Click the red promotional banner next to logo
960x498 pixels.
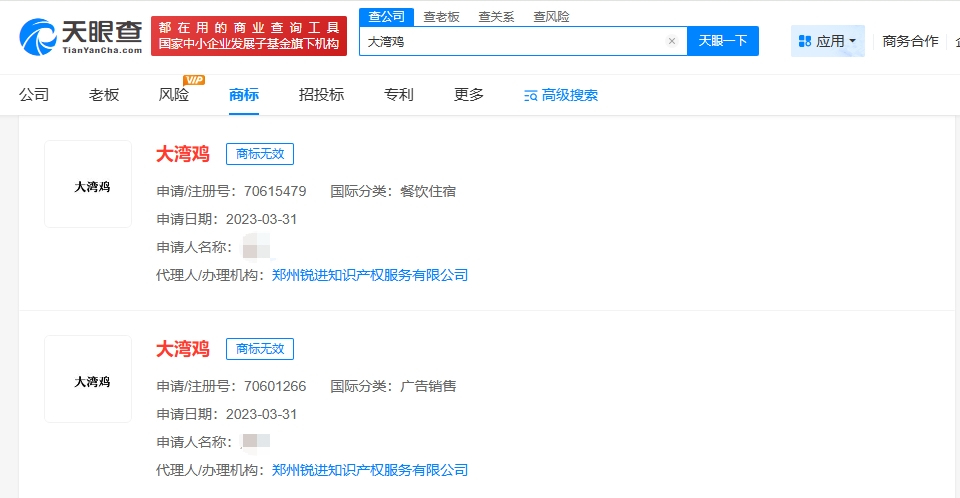click(249, 36)
